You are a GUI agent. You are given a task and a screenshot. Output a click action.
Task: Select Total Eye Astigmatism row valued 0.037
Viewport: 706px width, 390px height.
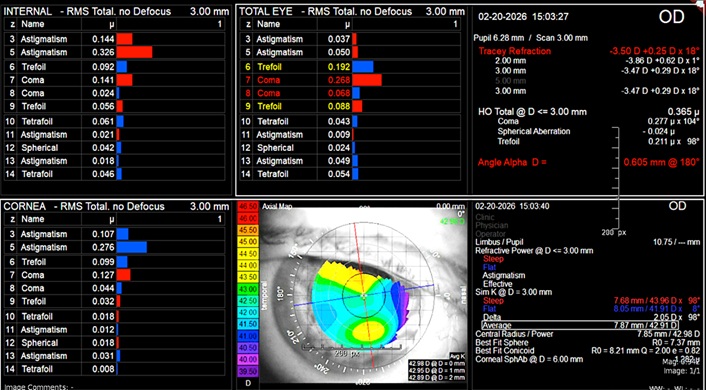pos(350,39)
